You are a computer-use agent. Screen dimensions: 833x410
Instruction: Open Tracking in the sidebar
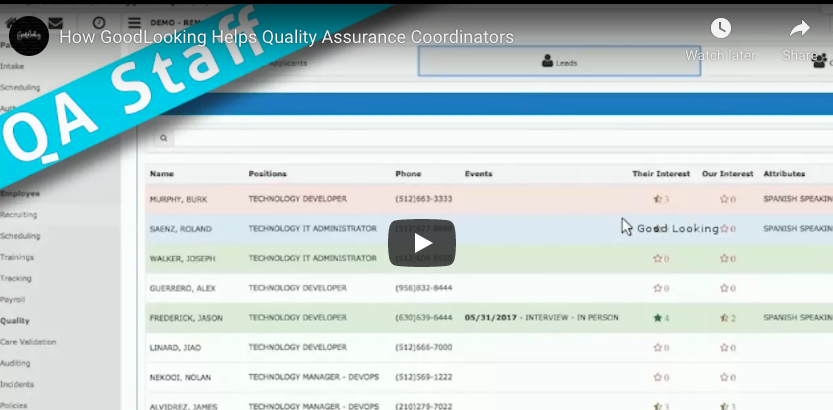click(16, 278)
